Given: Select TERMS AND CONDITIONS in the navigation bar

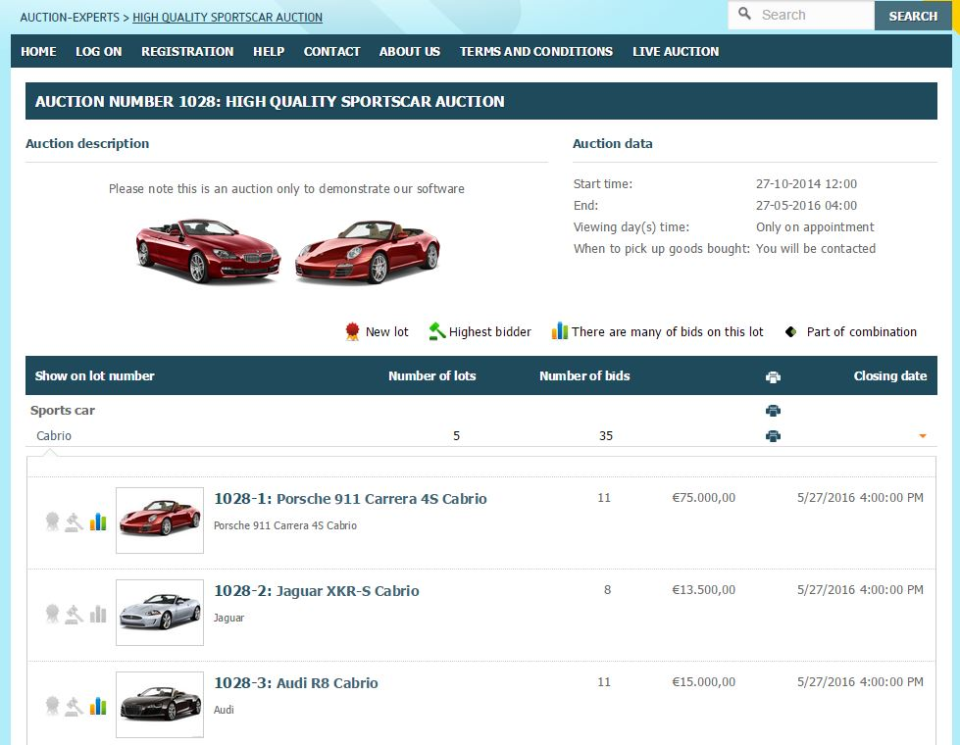Looking at the screenshot, I should (x=535, y=51).
